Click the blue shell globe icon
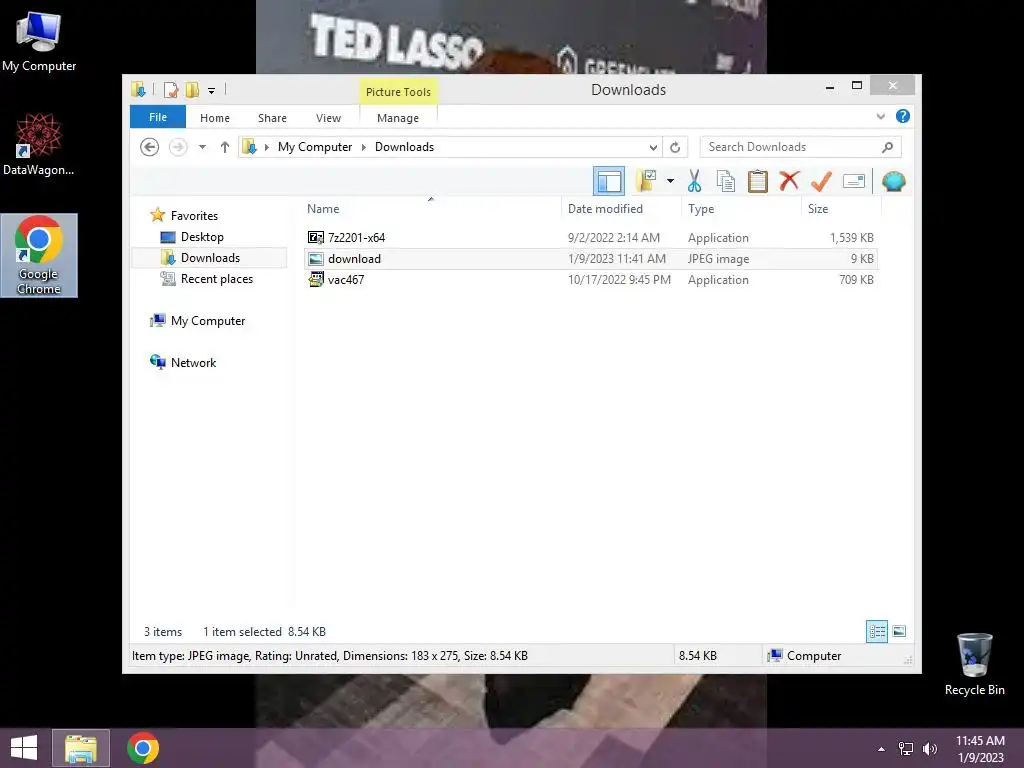1024x768 pixels. click(x=893, y=181)
